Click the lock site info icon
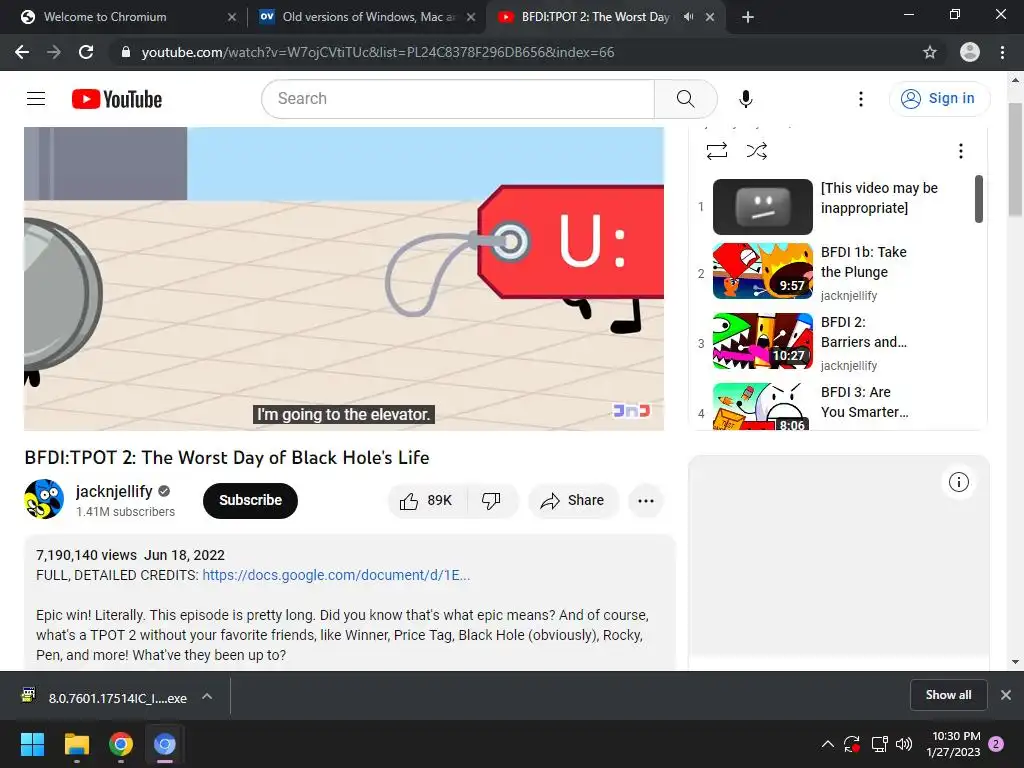1024x768 pixels. click(126, 52)
